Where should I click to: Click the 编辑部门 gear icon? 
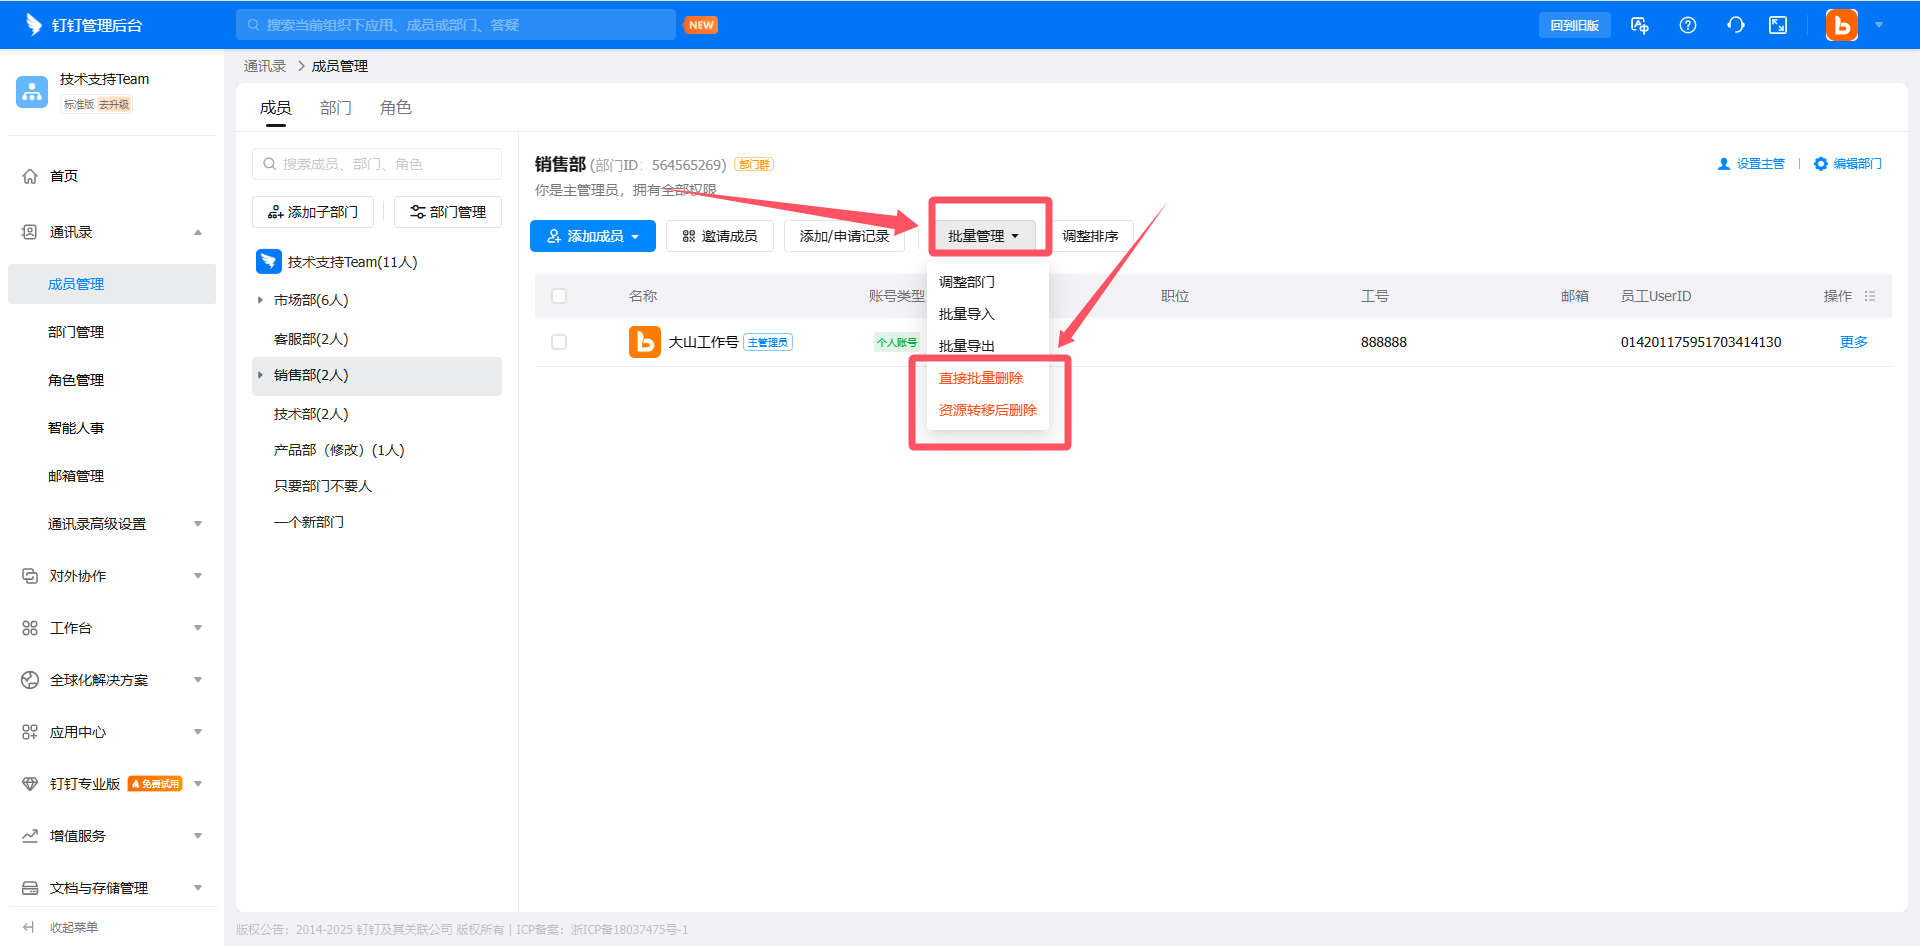click(x=1820, y=164)
